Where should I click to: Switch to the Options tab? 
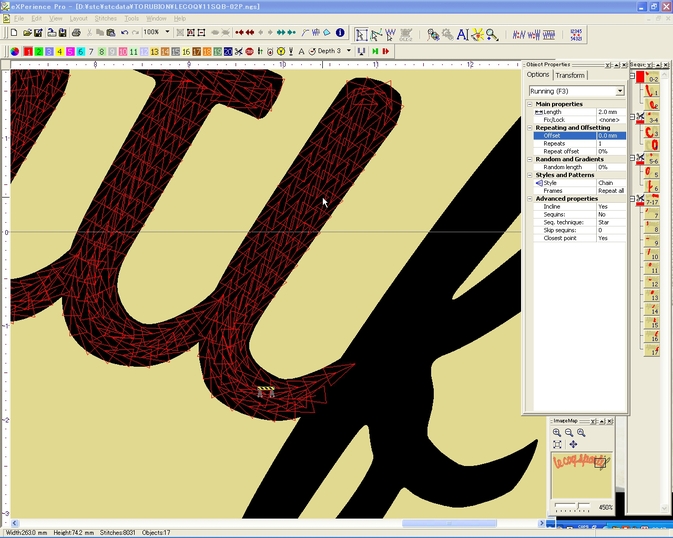pos(538,74)
